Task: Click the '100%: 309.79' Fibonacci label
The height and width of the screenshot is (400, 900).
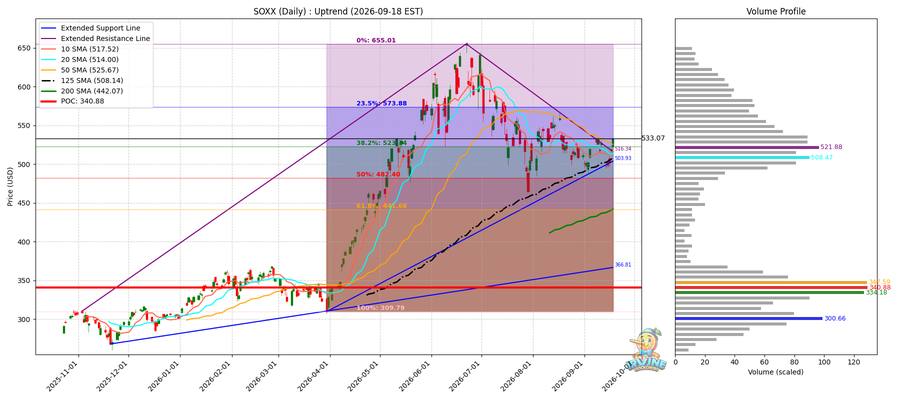Action: 381,308
